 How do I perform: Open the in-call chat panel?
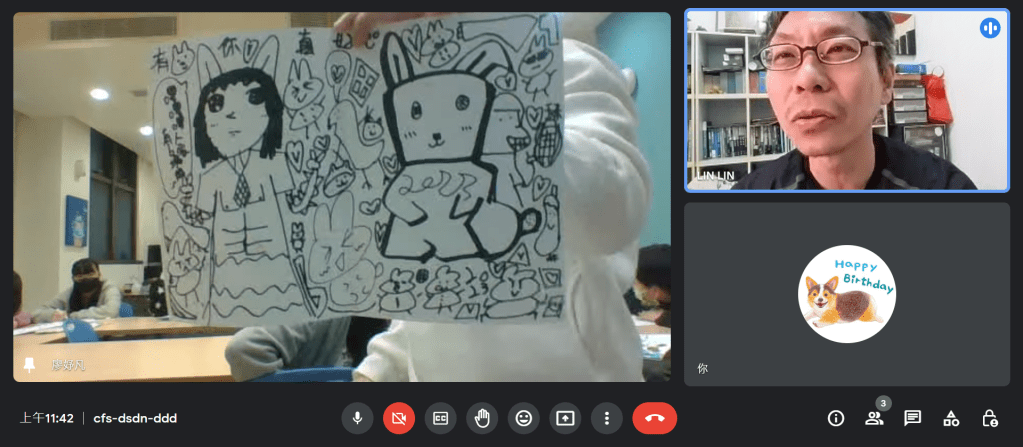click(912, 418)
